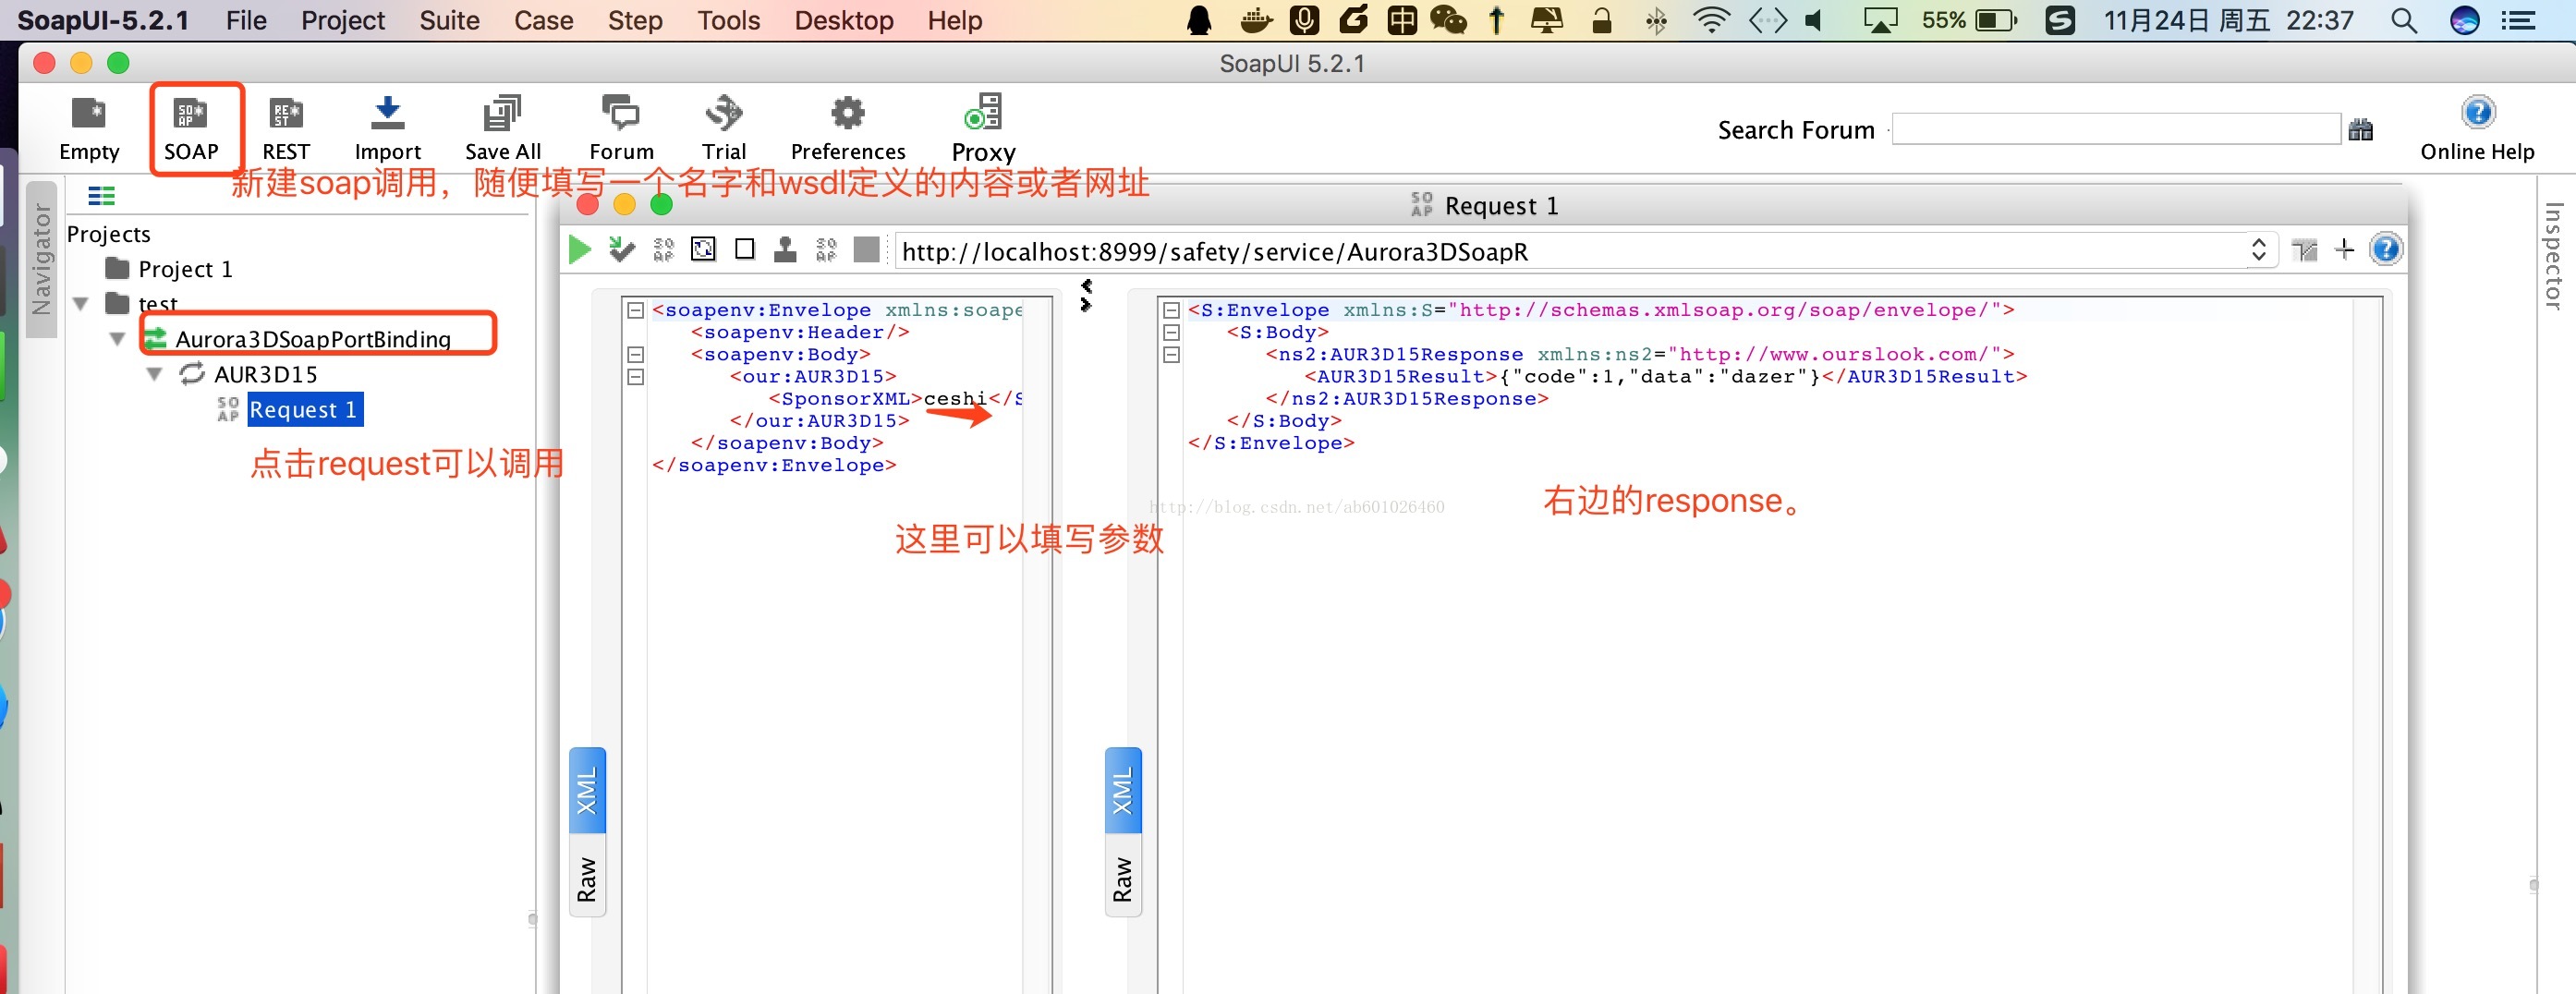2576x994 pixels.
Task: Switch request editor to XML tab
Action: pos(587,790)
